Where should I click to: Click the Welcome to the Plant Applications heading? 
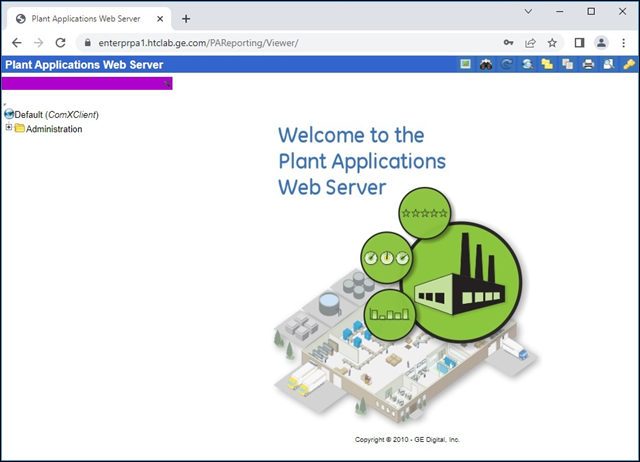(362, 161)
